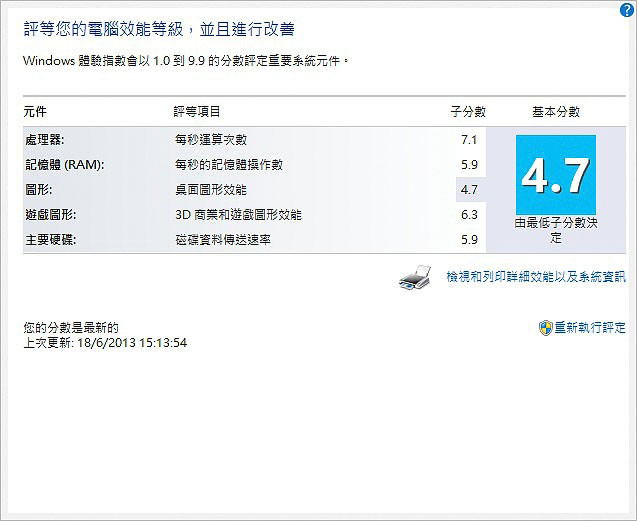Click the printer icon
Image resolution: width=637 pixels, height=521 pixels.
(x=415, y=277)
